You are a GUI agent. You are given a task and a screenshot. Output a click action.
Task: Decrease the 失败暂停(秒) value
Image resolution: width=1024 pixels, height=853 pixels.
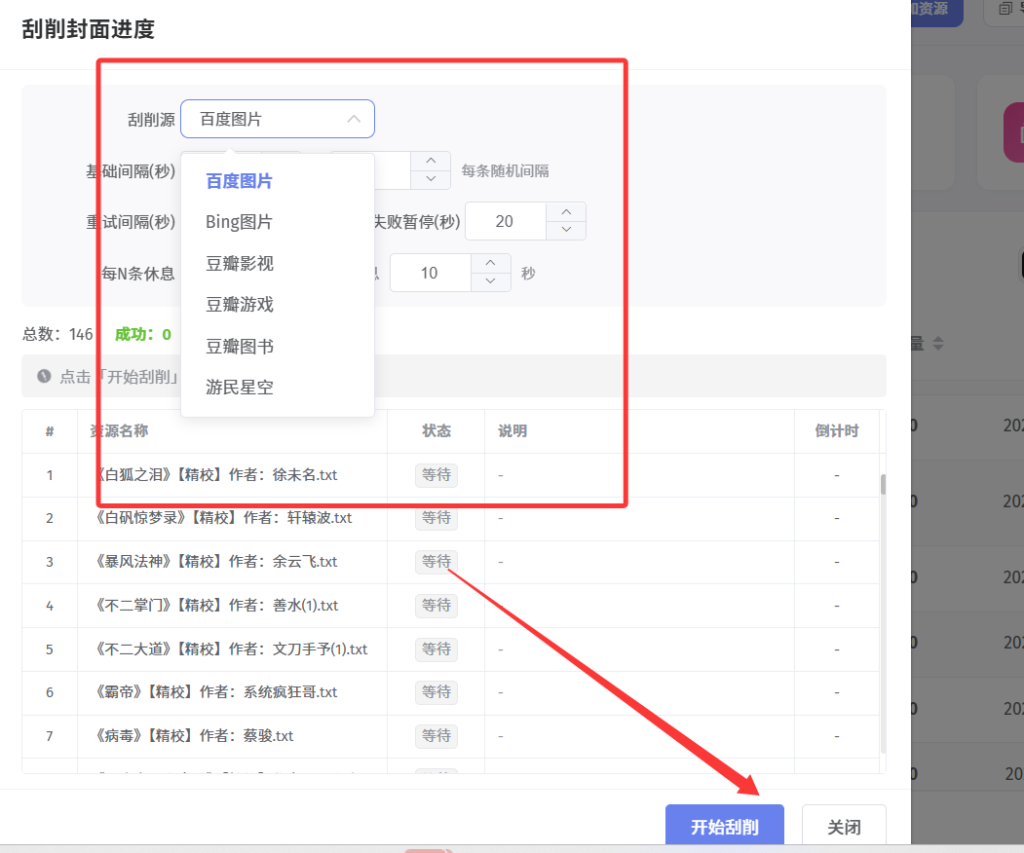coord(566,230)
